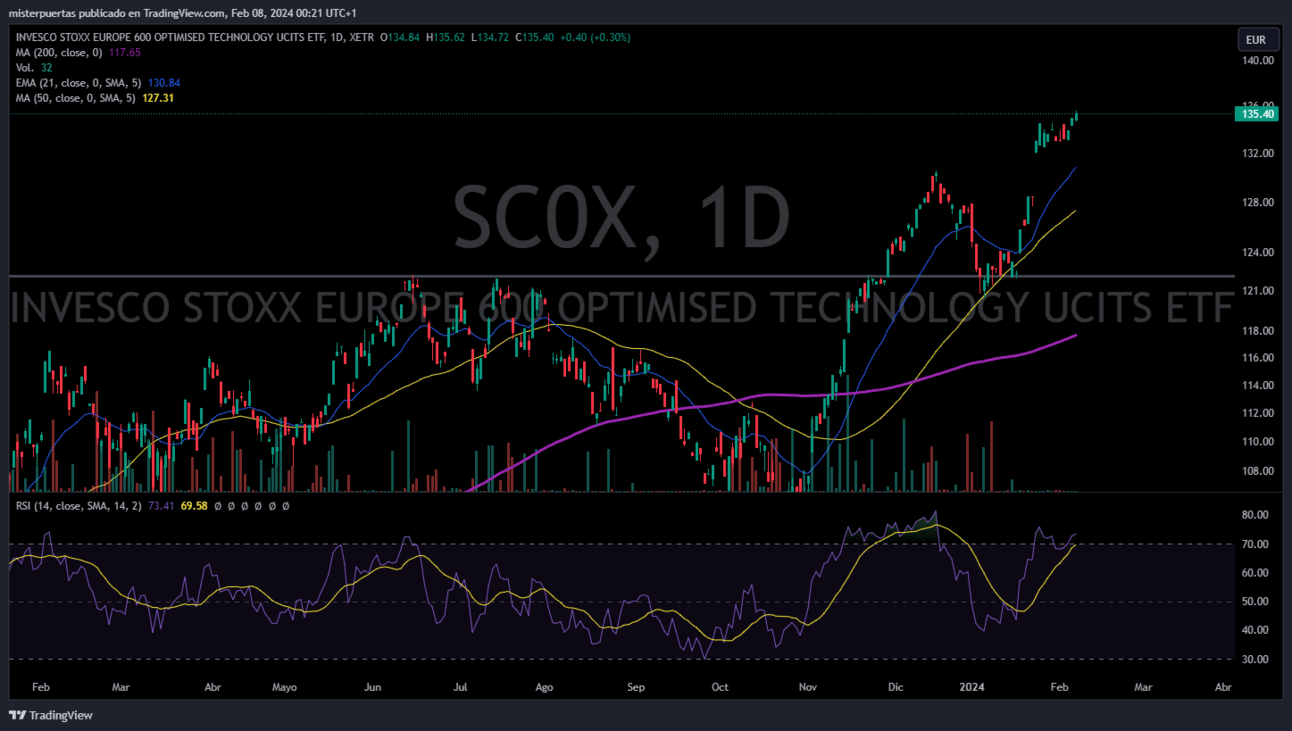1292x731 pixels.
Task: Click the TradingView logo at the bottom
Action: (51, 715)
